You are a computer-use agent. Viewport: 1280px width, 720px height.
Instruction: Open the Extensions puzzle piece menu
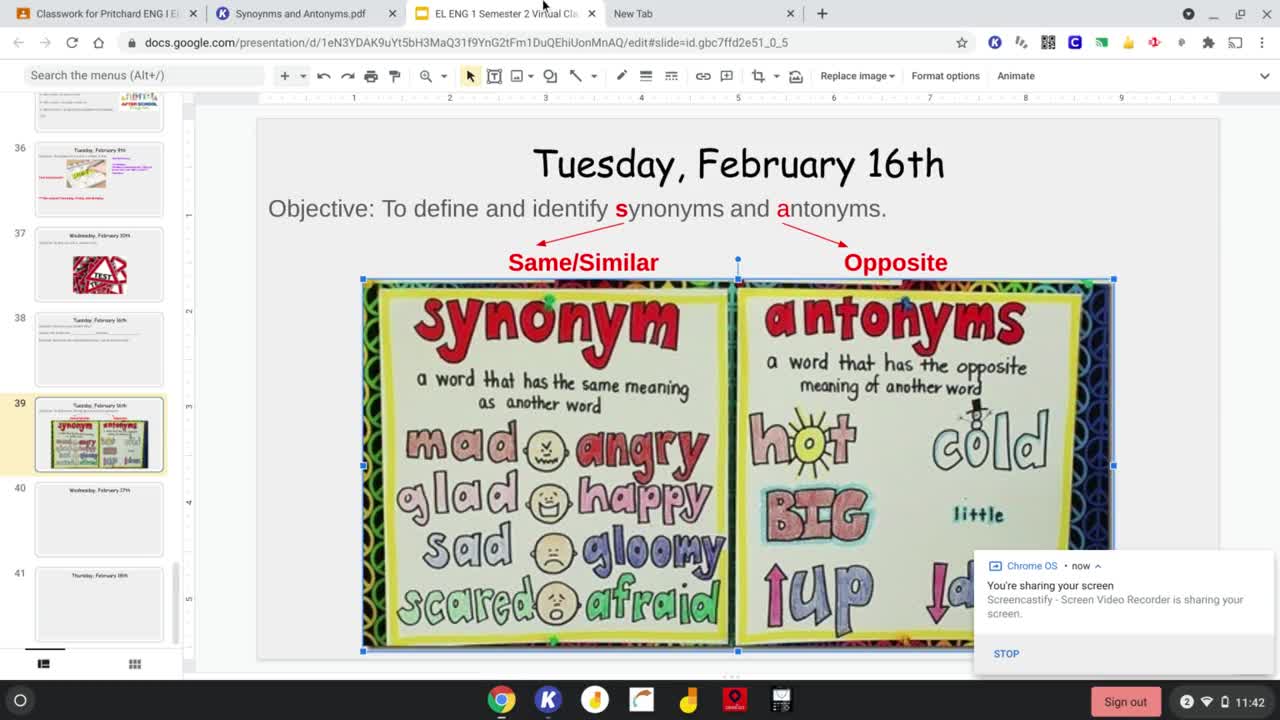click(1208, 43)
